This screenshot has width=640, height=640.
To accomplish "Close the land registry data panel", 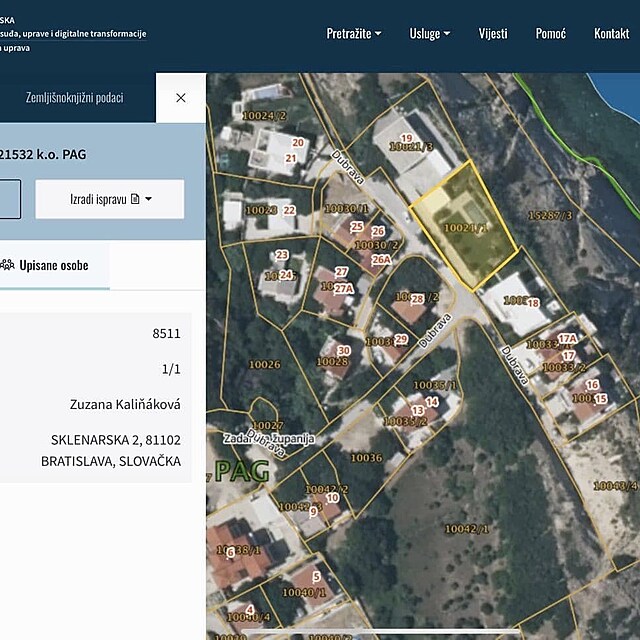I will tap(180, 98).
